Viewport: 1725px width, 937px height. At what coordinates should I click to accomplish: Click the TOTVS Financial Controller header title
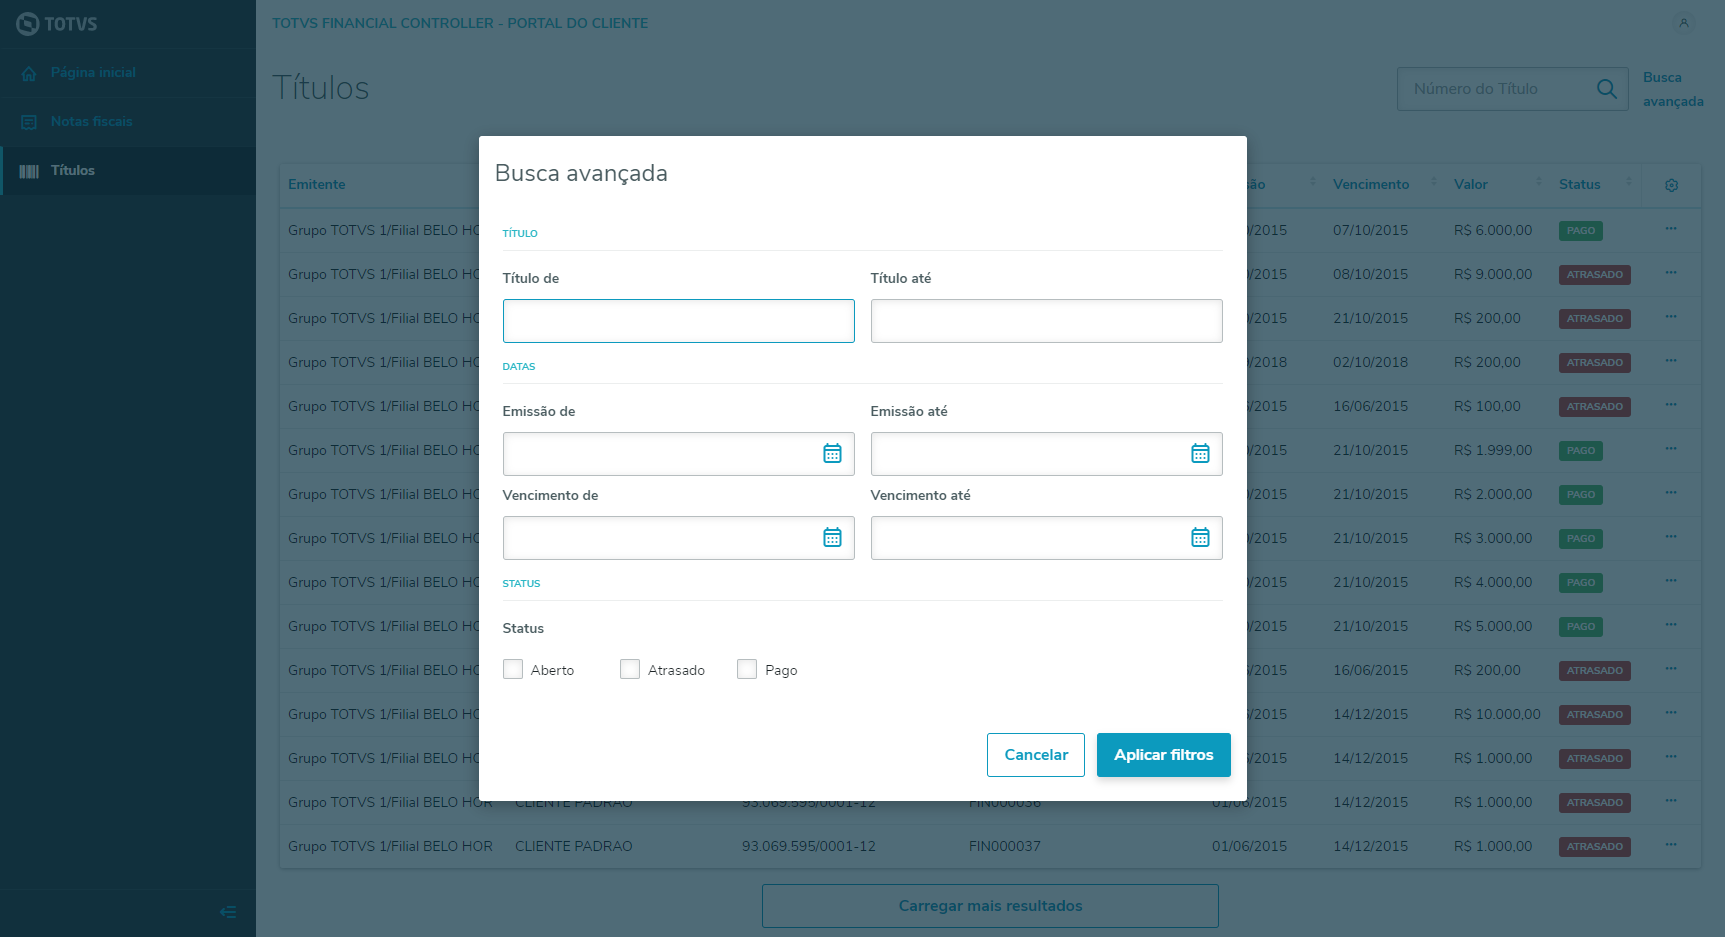coord(460,23)
